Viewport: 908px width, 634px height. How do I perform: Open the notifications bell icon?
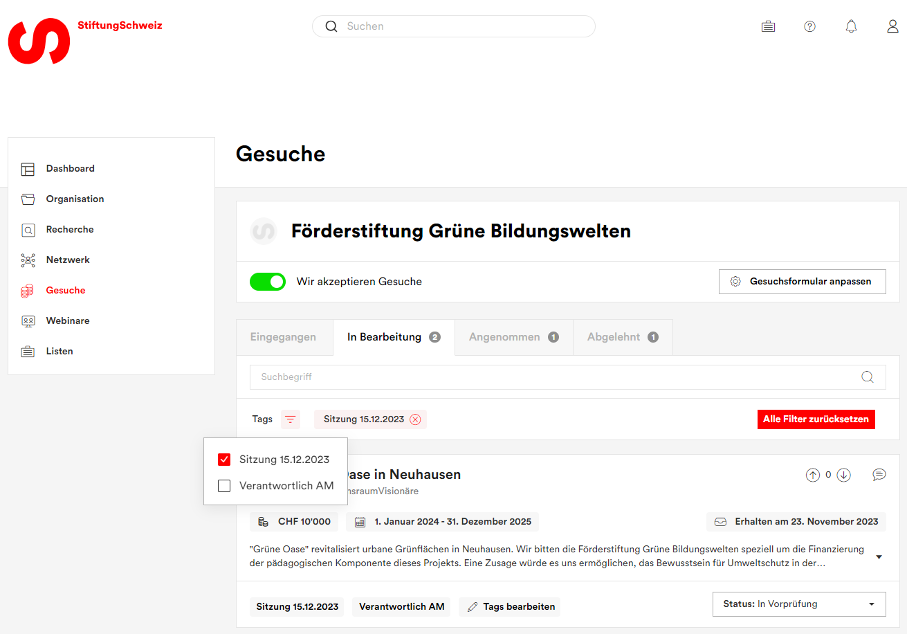click(x=851, y=27)
